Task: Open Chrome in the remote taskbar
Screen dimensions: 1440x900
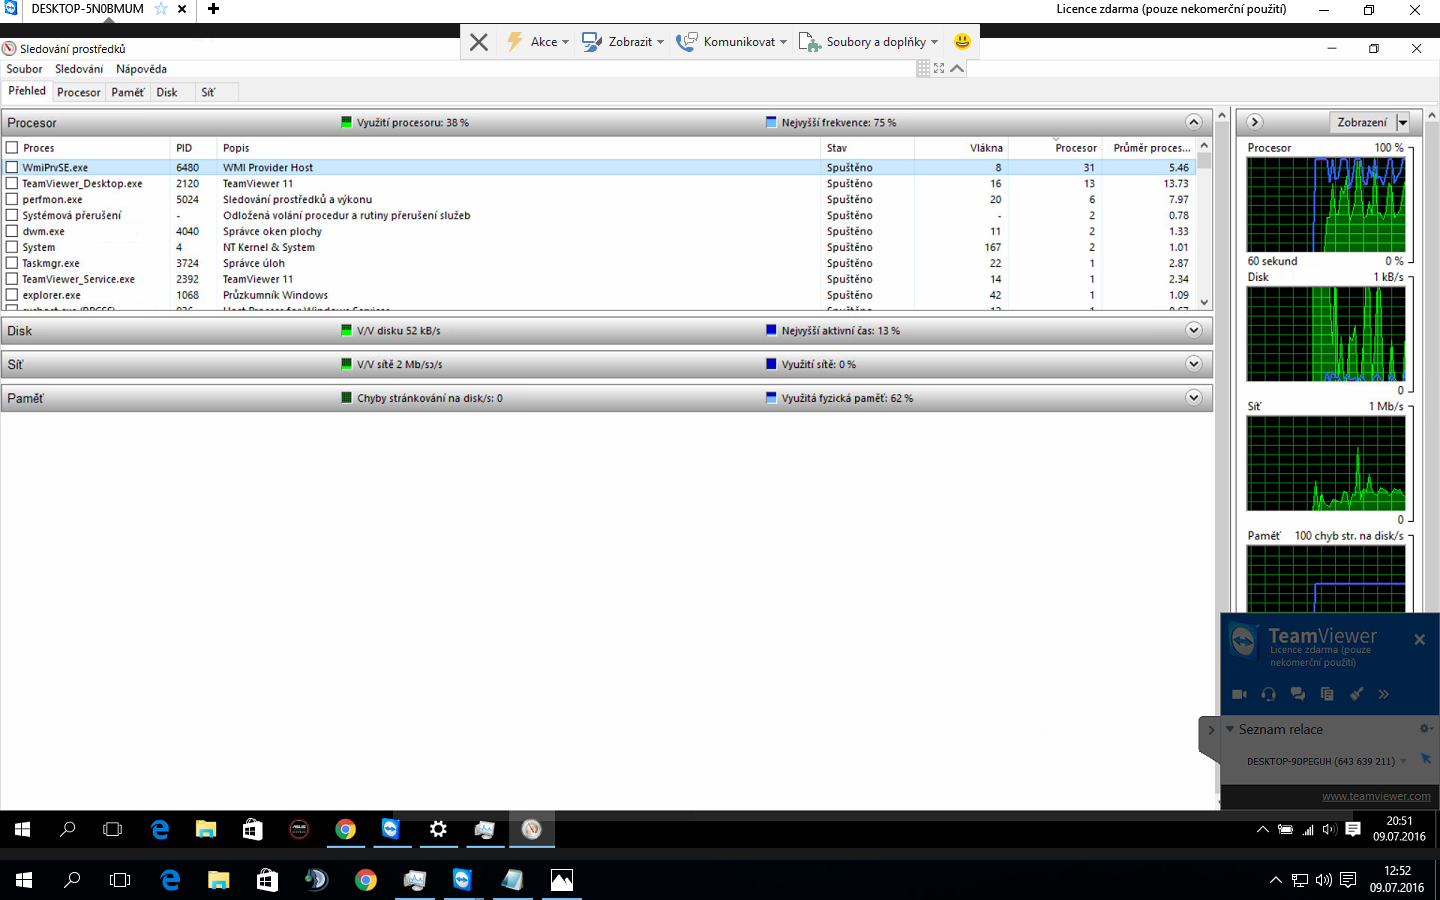Action: click(345, 829)
